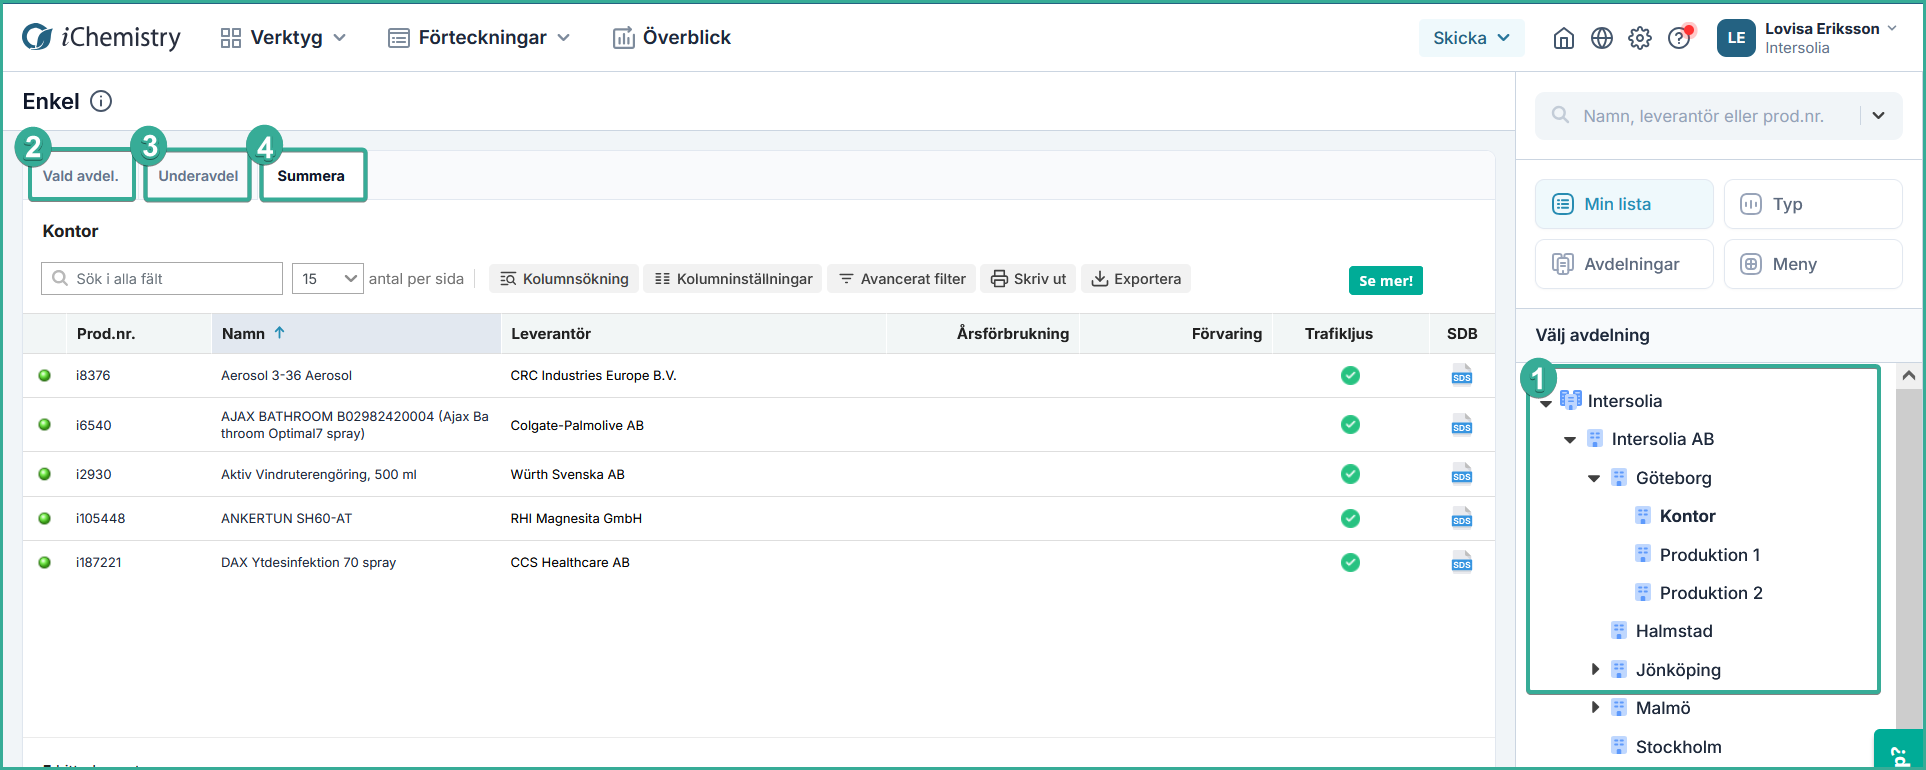1926x770 pixels.
Task: Open the antal per sida dropdown
Action: 327,279
